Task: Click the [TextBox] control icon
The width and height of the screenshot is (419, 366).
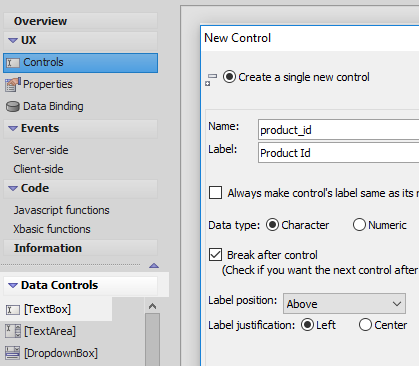Action: [x=13, y=310]
